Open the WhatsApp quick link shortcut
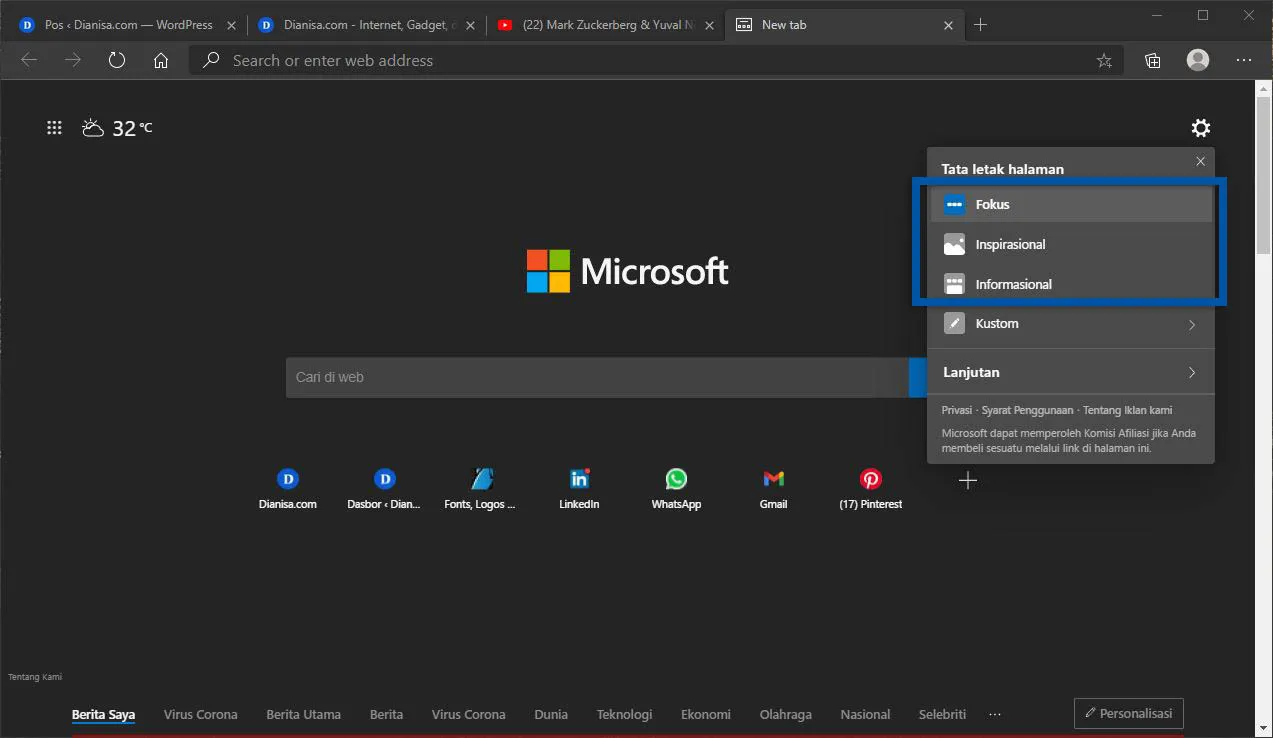The width and height of the screenshot is (1273, 738). click(x=675, y=478)
